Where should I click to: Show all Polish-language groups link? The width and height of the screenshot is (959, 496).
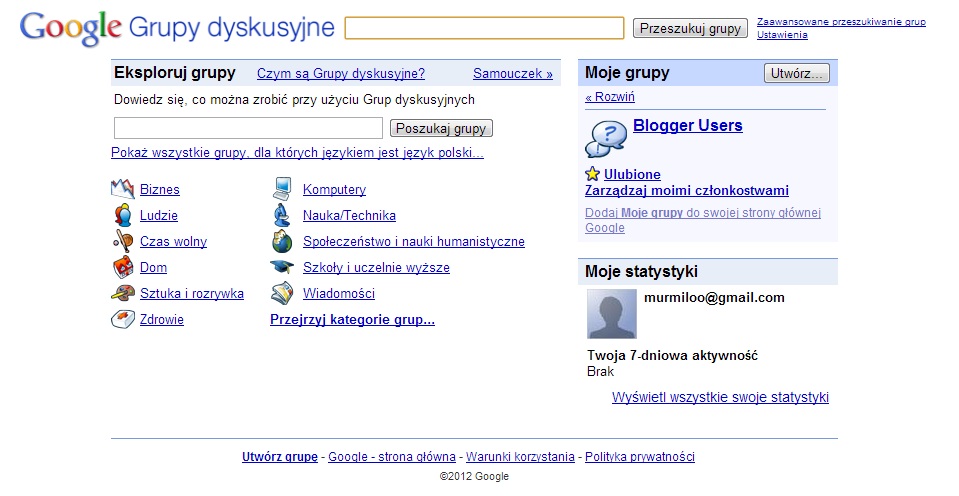[297, 153]
